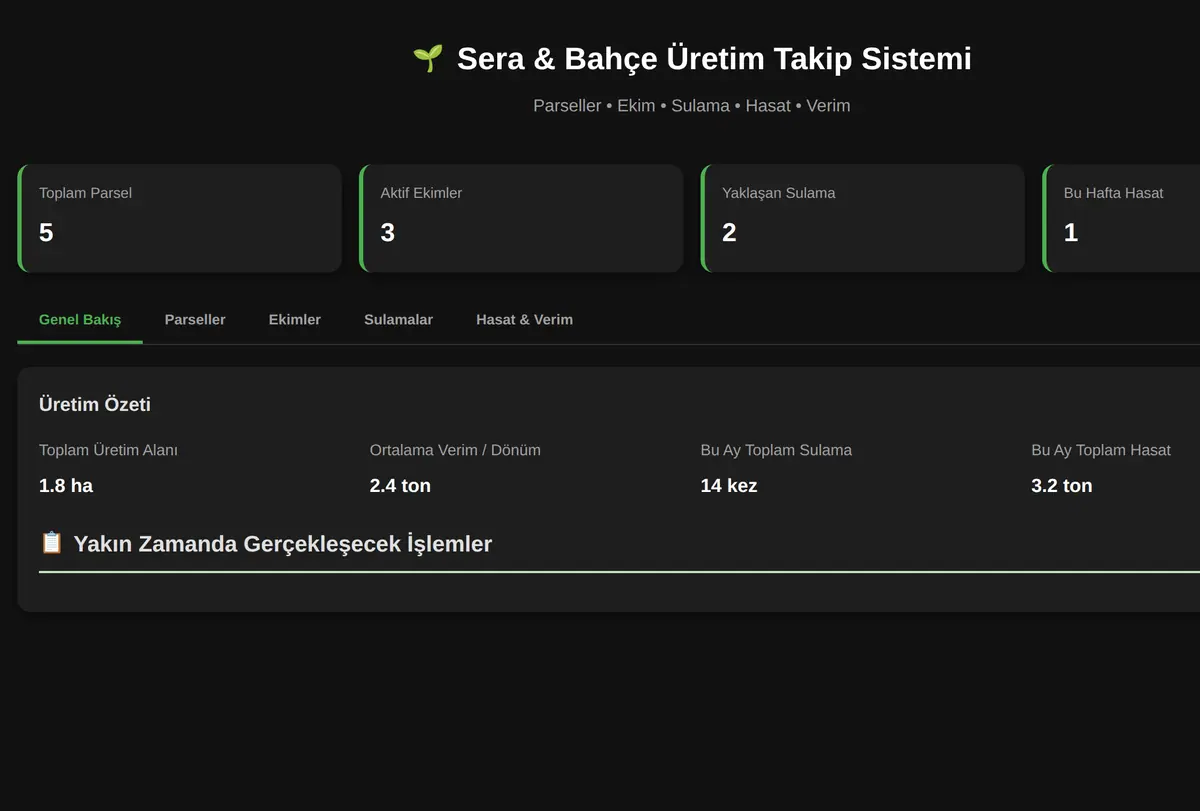This screenshot has width=1200, height=811.
Task: Click the Yakın Zamanda Gerçekleşecek İşlemler heading
Action: pyautogui.click(x=283, y=544)
